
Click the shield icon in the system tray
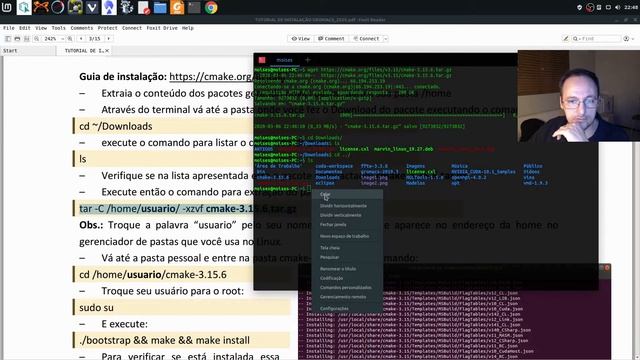[x=580, y=7]
